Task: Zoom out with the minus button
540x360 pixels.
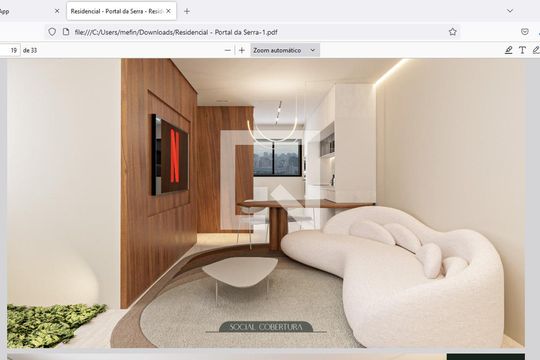Action: [x=228, y=50]
